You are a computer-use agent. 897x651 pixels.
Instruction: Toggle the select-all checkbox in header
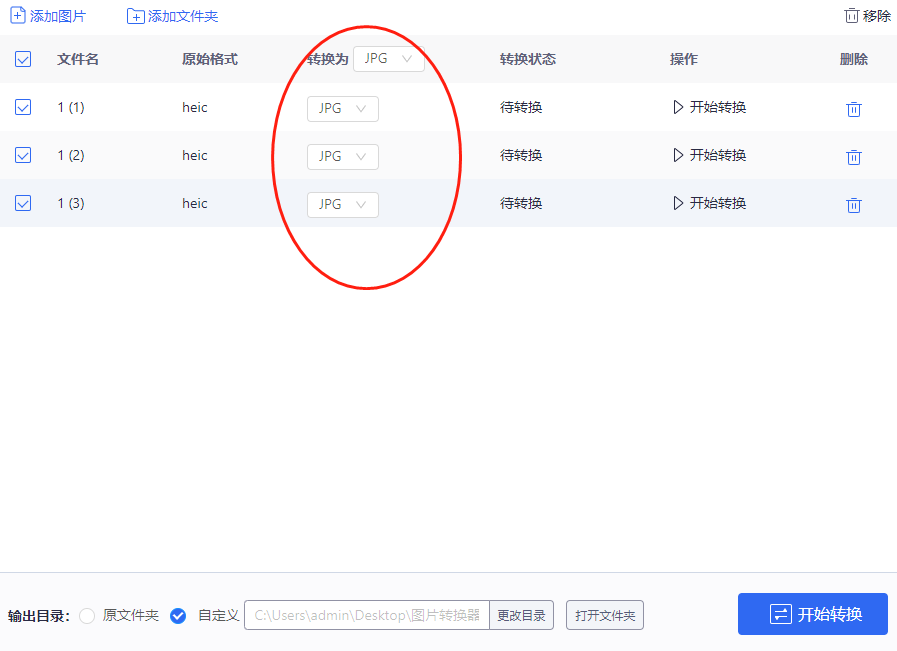coord(23,59)
